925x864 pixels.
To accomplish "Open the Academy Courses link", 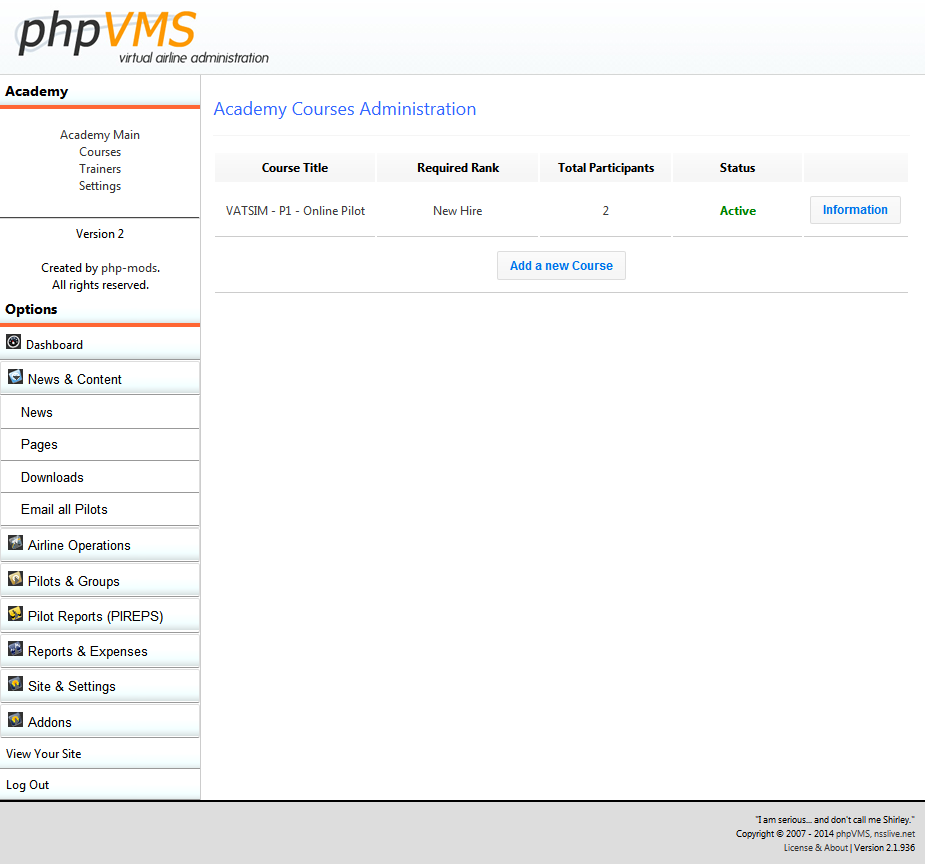I will tap(100, 152).
